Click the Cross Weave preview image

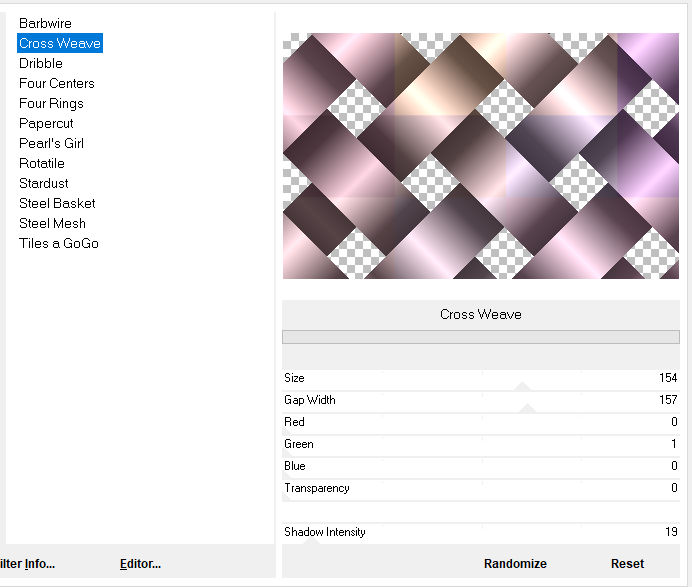[480, 156]
